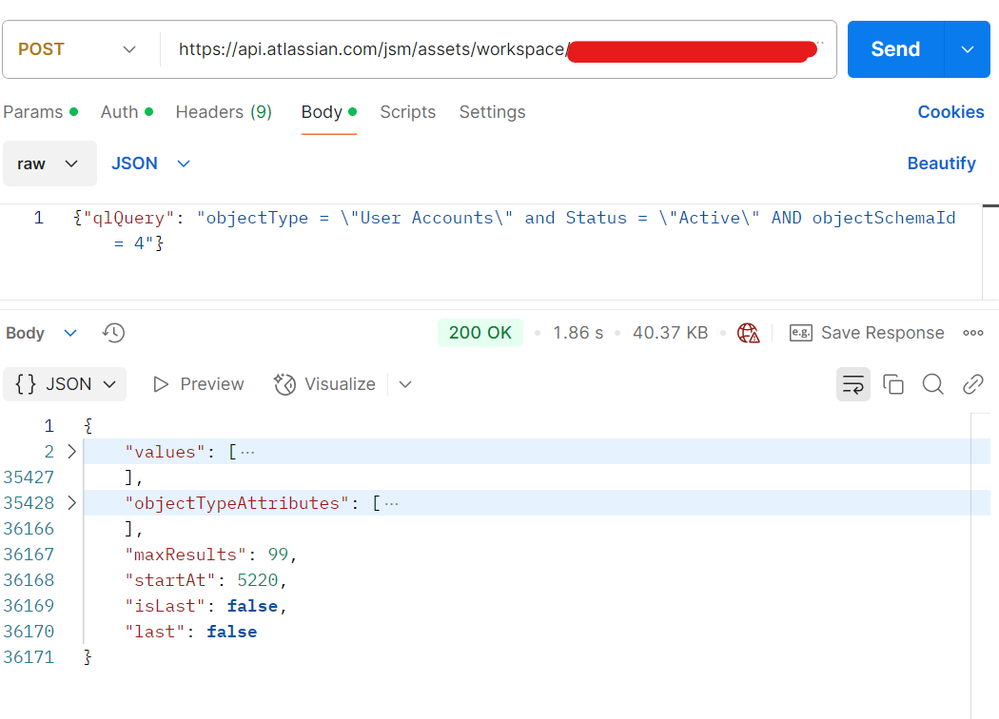The width and height of the screenshot is (999, 719).
Task: Open the Send button arrow dropdown
Action: 967,49
